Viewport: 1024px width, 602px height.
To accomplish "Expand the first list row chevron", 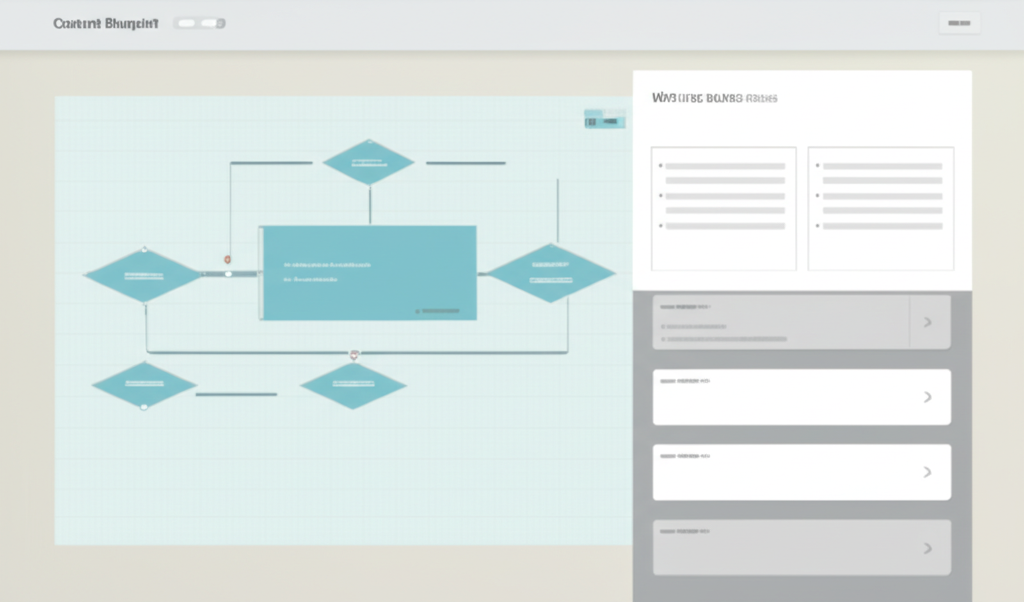I will (928, 322).
